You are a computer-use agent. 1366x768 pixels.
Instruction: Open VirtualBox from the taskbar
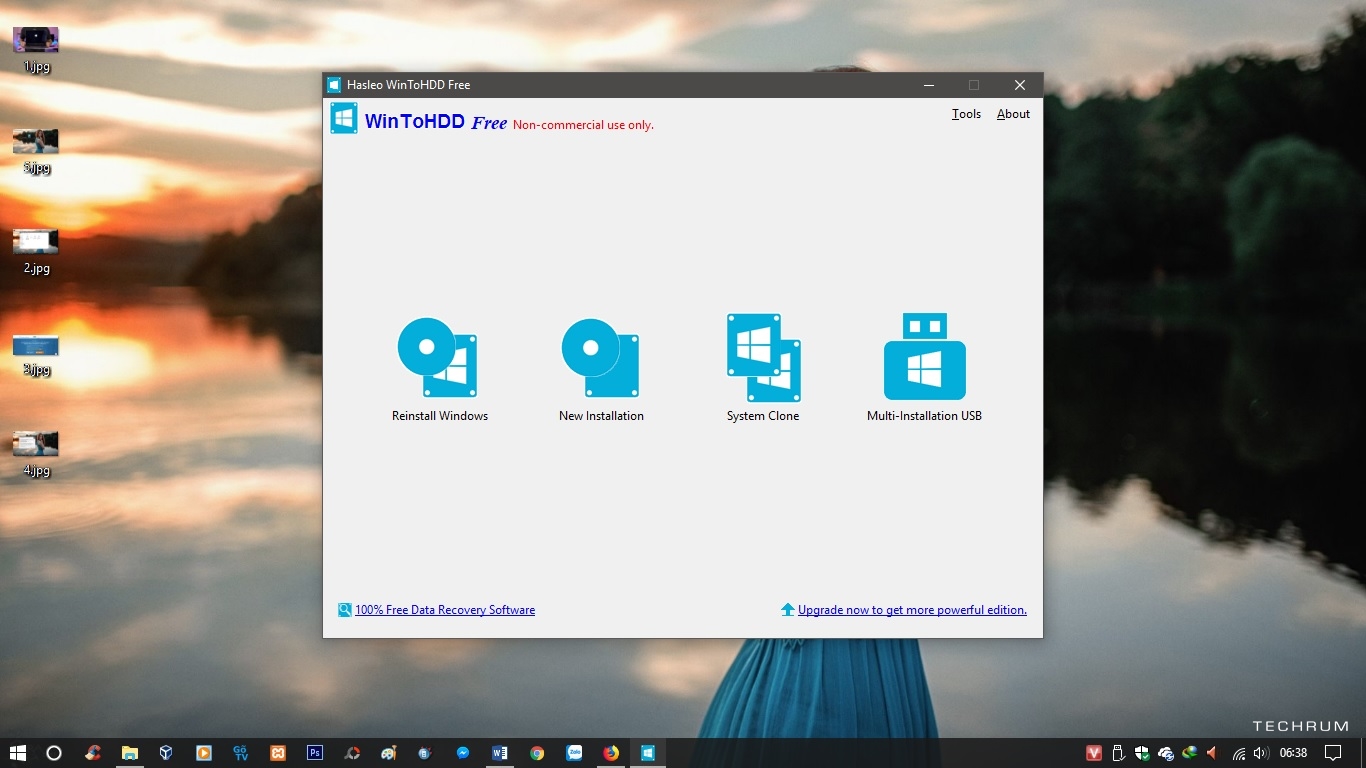coord(167,753)
